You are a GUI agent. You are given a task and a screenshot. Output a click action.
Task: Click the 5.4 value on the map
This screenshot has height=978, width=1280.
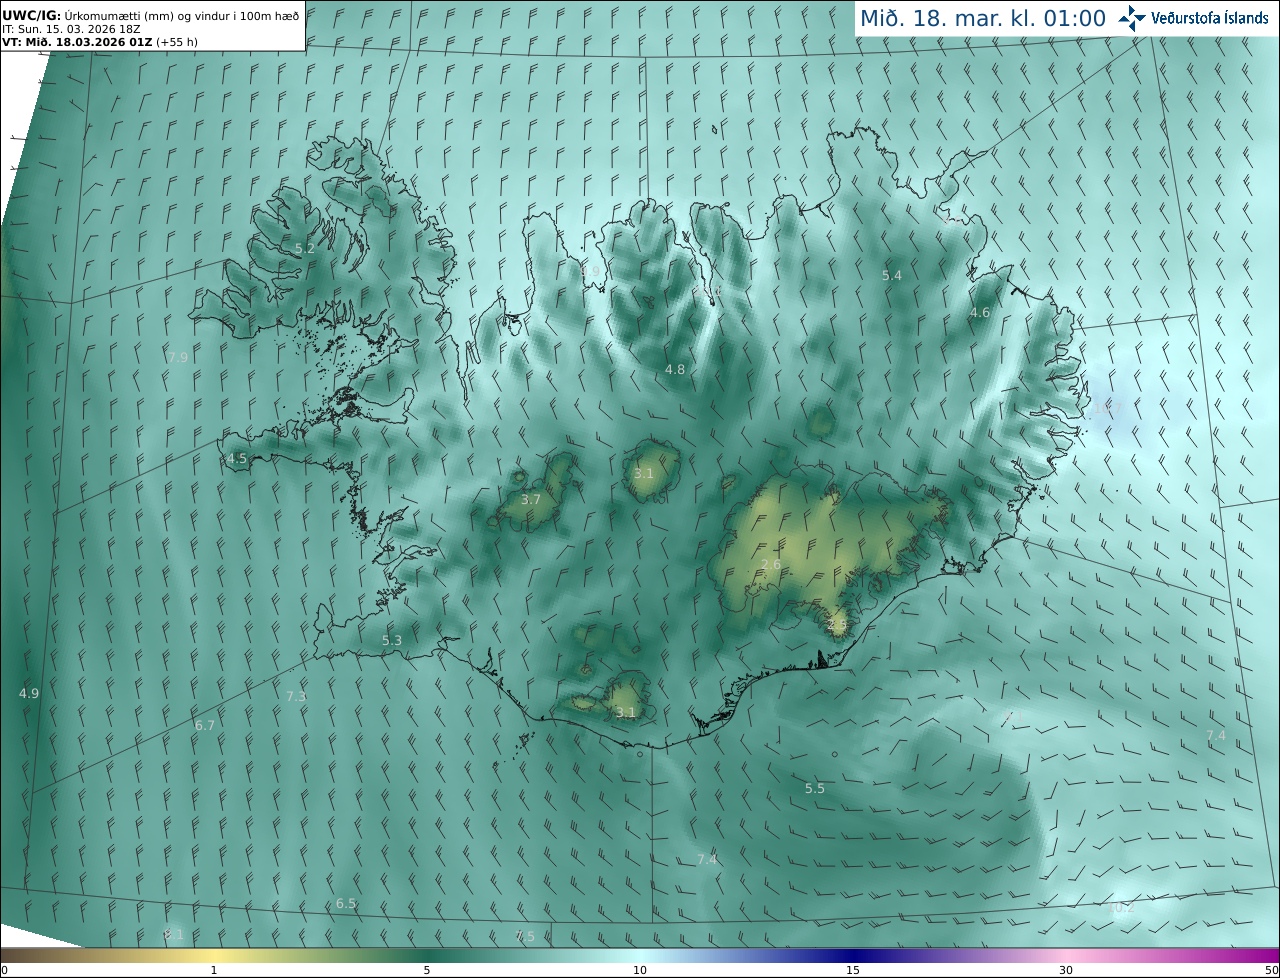coord(892,275)
